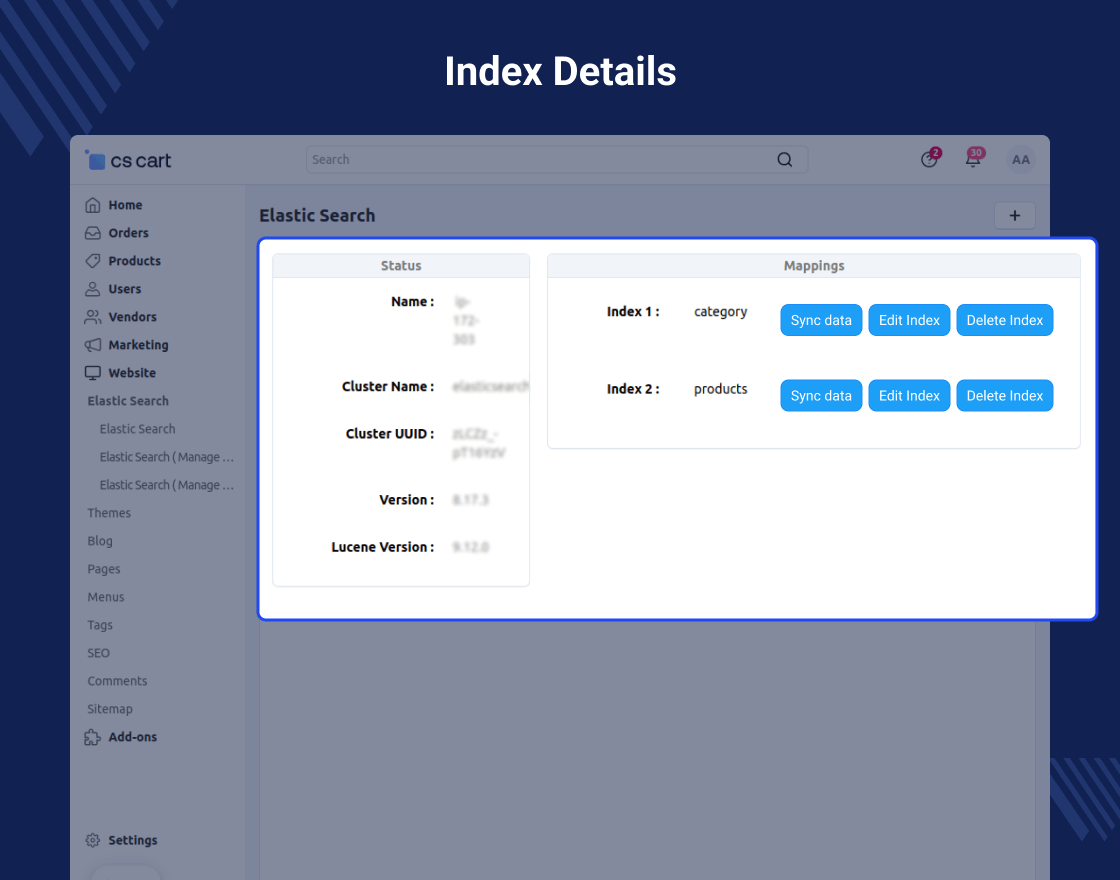
Task: Sync data for the category index
Action: 821,320
